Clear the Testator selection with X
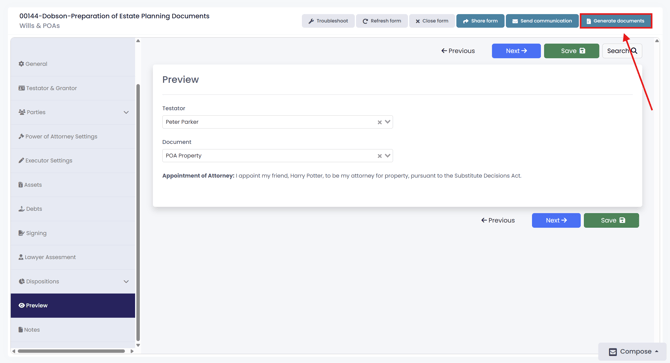Screen dimensions: 670x363 point(379,122)
